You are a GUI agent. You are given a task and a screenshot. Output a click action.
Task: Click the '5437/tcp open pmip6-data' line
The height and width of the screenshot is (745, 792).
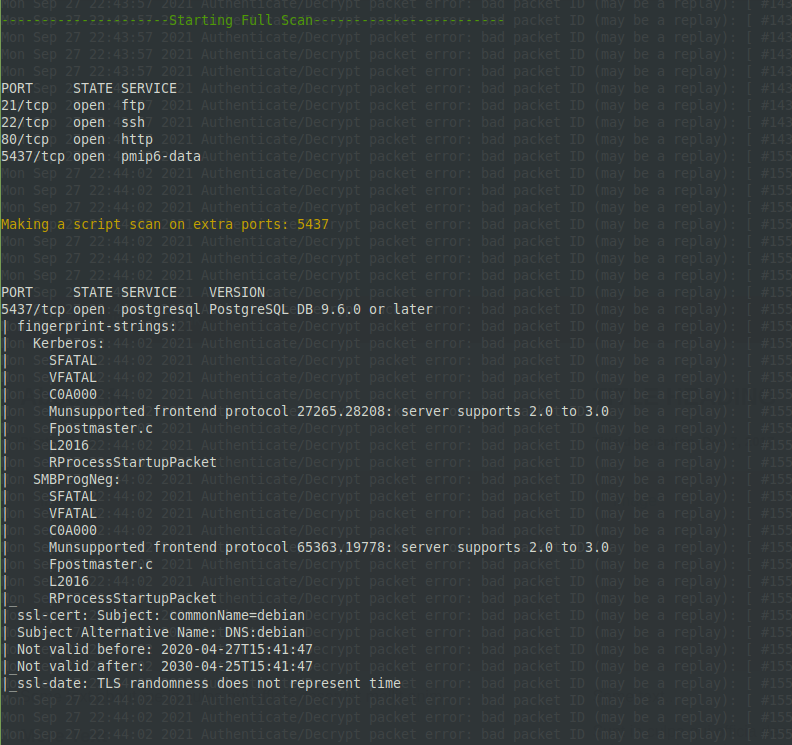point(101,157)
